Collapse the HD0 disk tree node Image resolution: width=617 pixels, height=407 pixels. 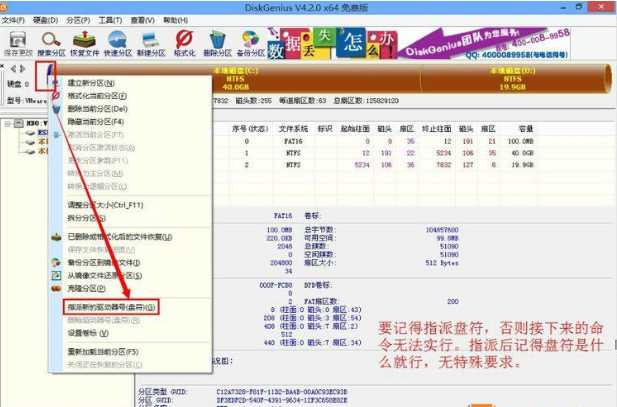[x=6, y=125]
